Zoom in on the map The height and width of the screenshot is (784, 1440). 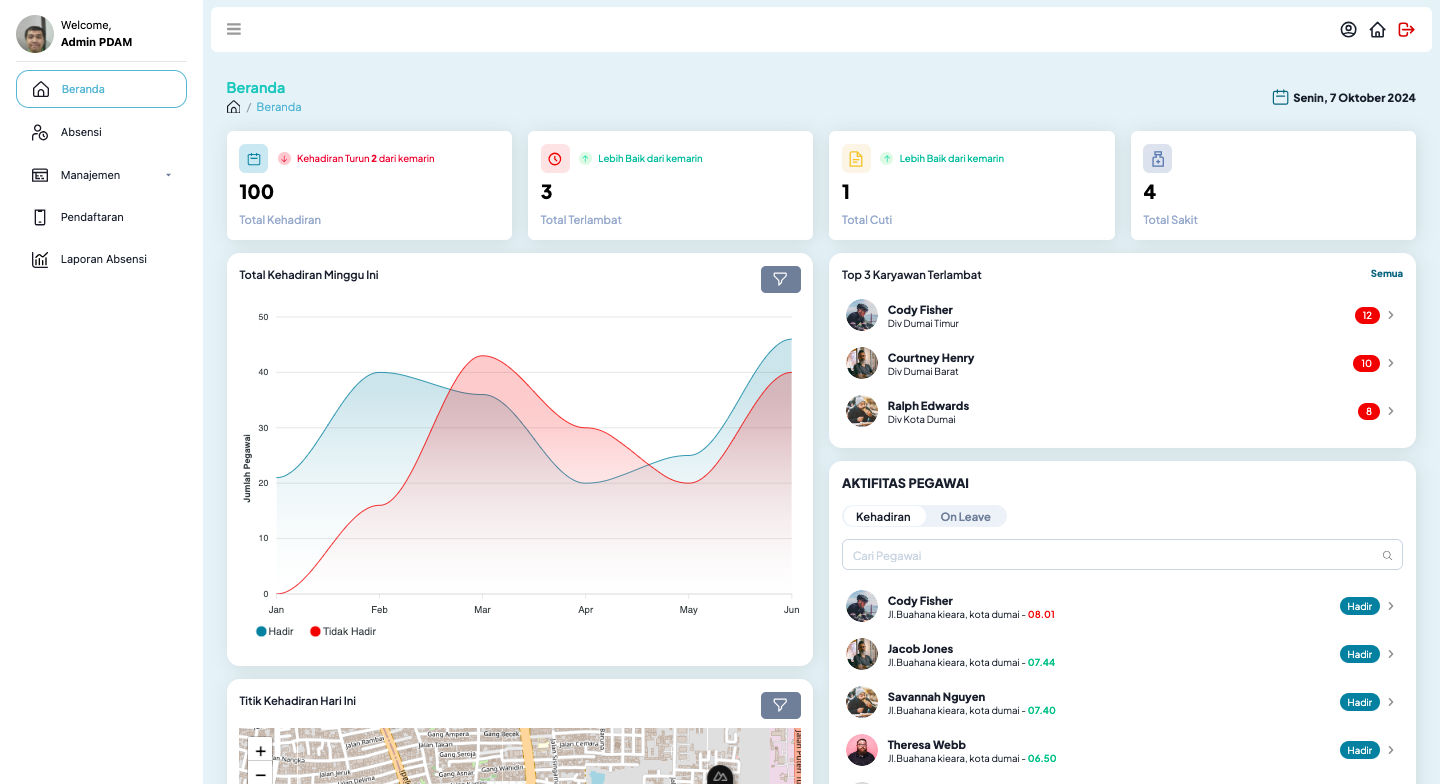pyautogui.click(x=260, y=751)
